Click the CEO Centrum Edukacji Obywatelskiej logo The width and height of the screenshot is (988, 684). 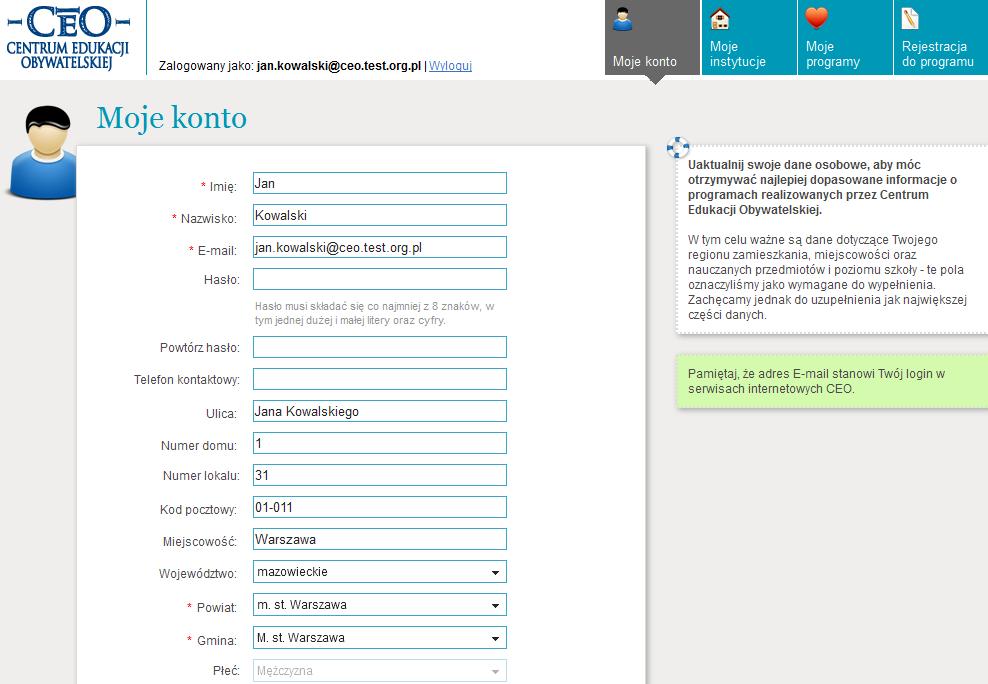coord(68,37)
